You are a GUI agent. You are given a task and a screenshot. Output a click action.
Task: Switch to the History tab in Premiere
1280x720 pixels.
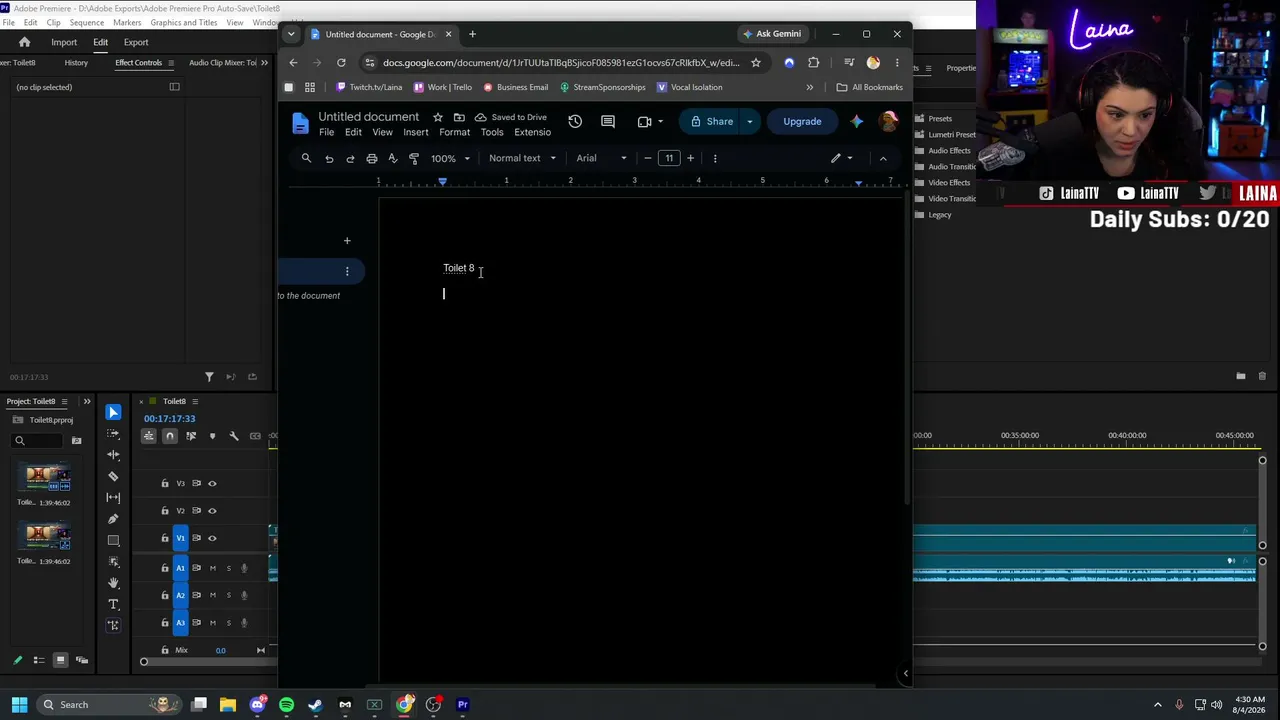pyautogui.click(x=76, y=62)
